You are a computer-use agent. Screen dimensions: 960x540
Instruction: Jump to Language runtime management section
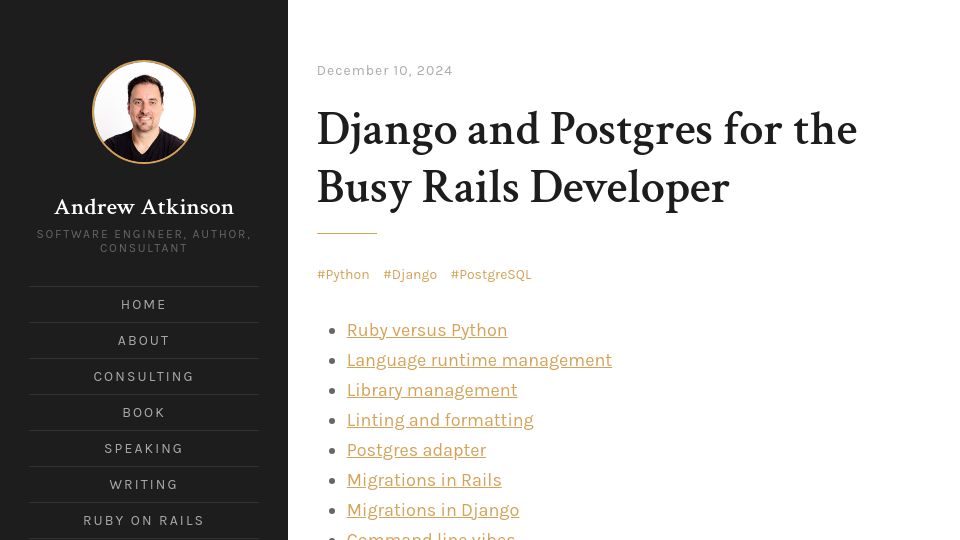479,360
